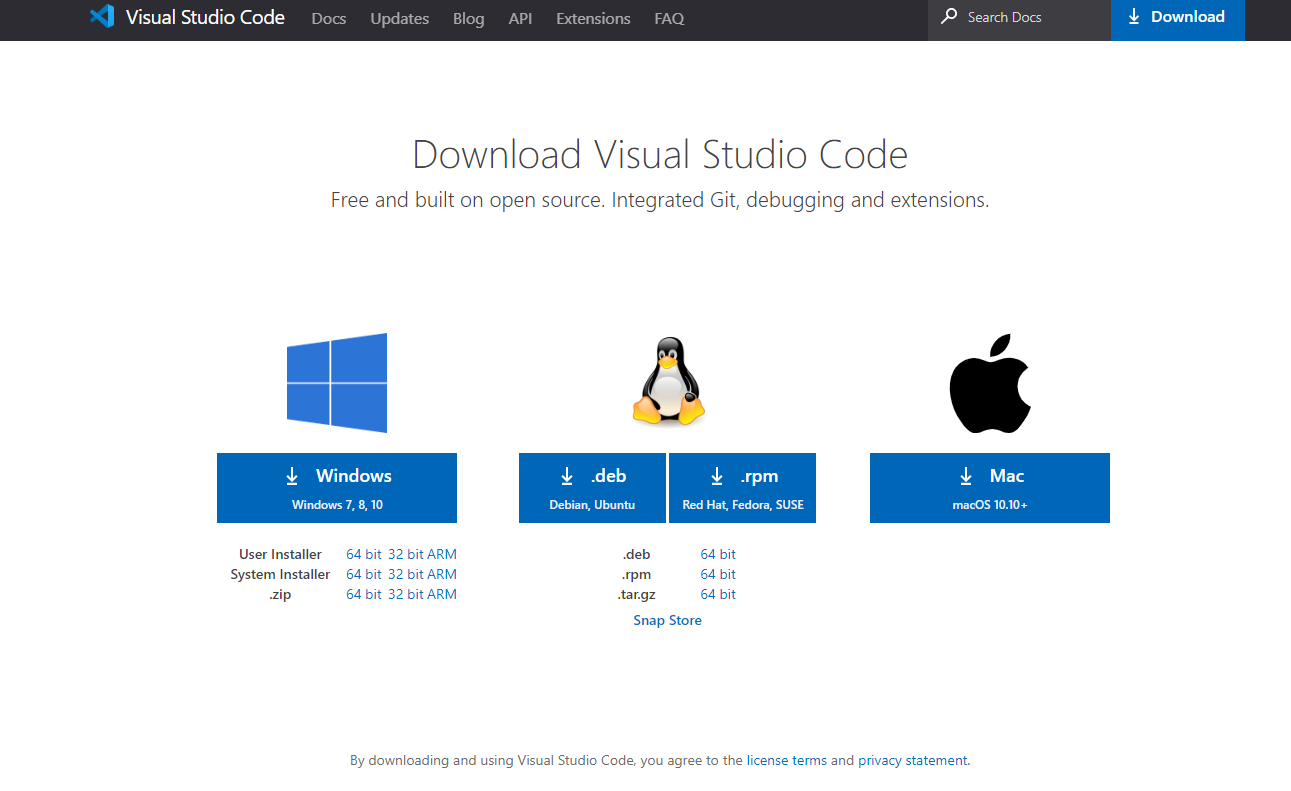Download the .rpm package for Red Hat

coord(742,488)
